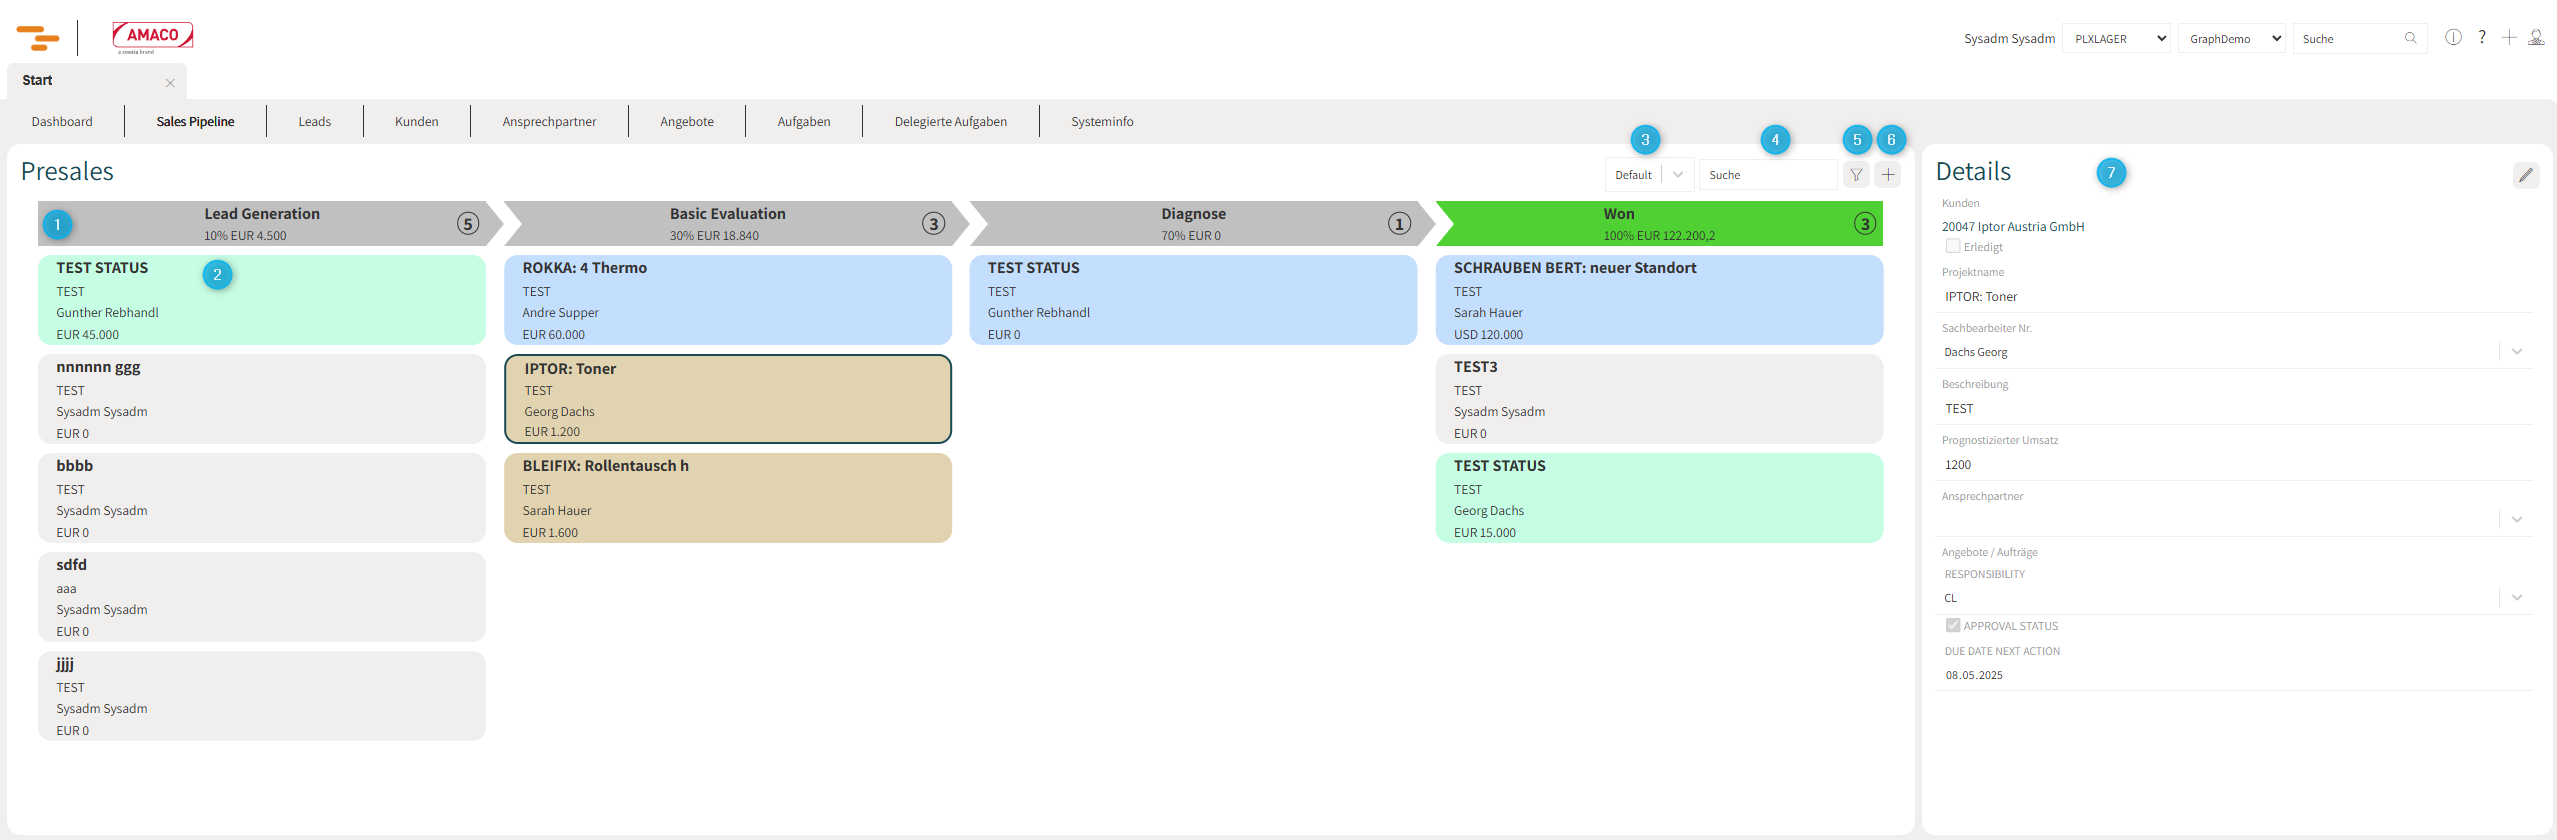2557x840 pixels.
Task: Expand the Sachbearbeiter Nr. dropdown chevron
Action: coord(2517,352)
